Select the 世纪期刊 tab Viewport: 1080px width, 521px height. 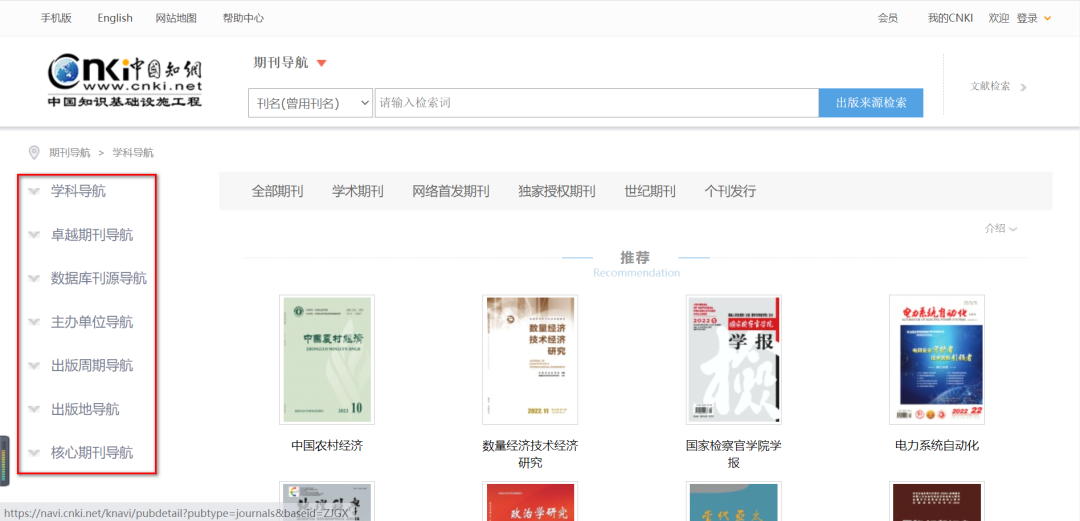click(650, 192)
